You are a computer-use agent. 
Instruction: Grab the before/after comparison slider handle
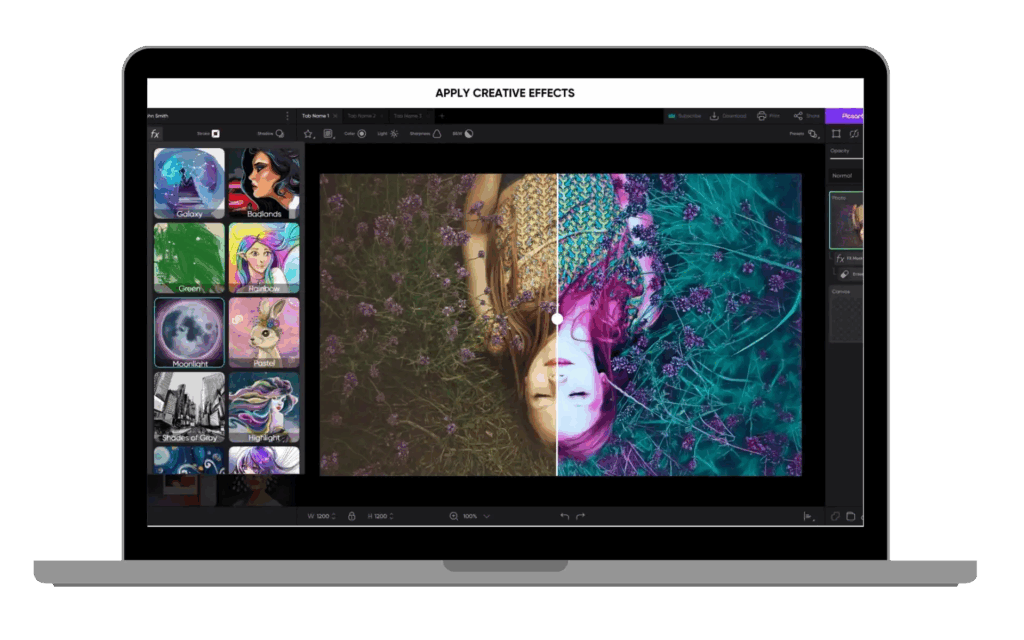pyautogui.click(x=557, y=318)
